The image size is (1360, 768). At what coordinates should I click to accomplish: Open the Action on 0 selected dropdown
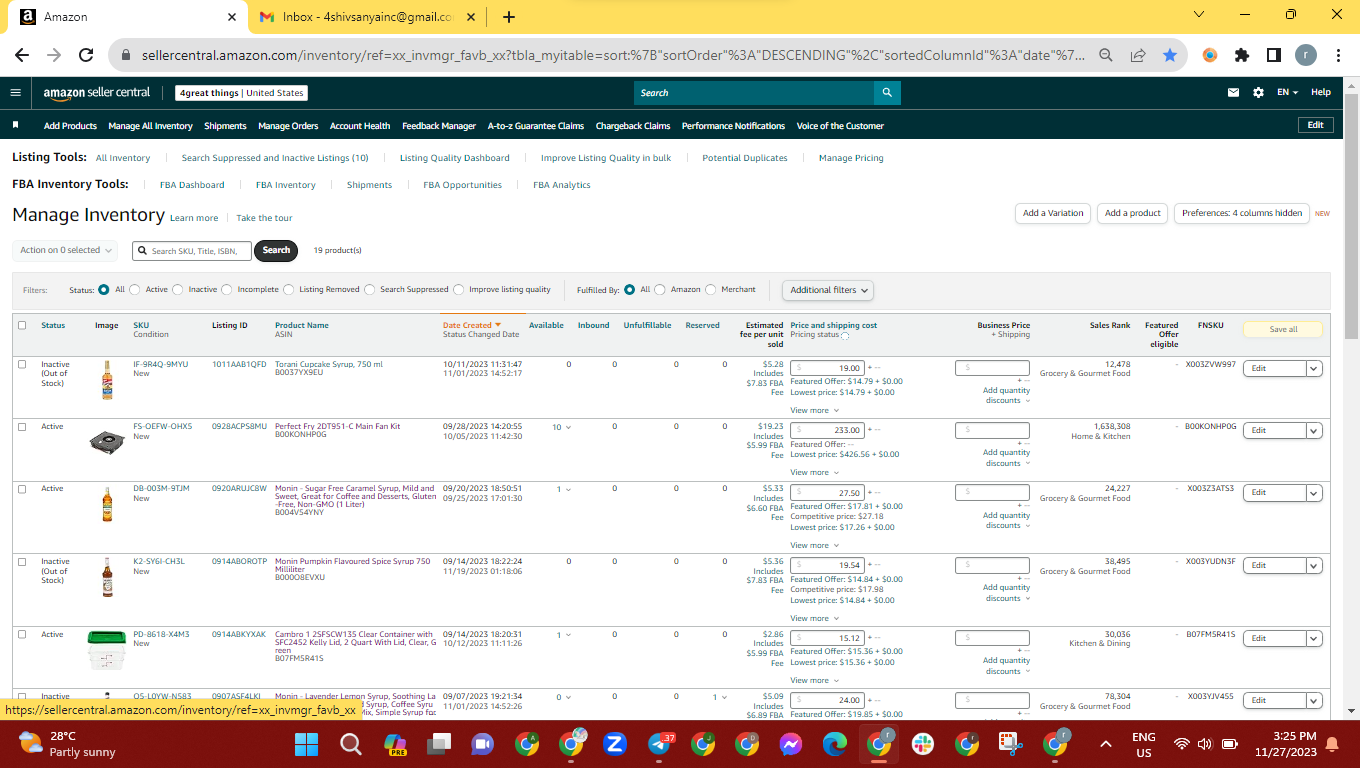coord(66,250)
